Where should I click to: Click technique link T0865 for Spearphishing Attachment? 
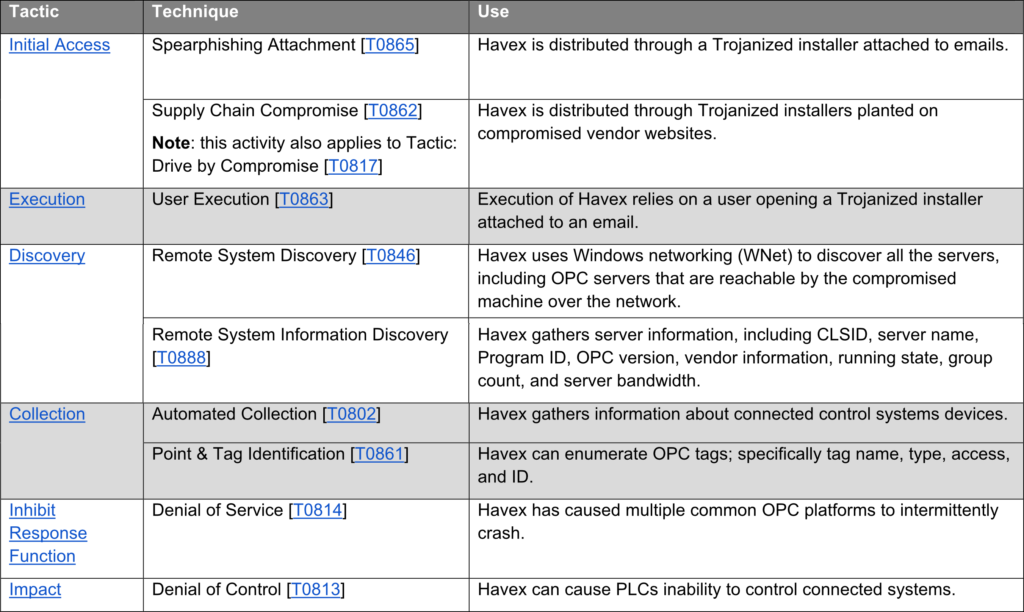[390, 45]
